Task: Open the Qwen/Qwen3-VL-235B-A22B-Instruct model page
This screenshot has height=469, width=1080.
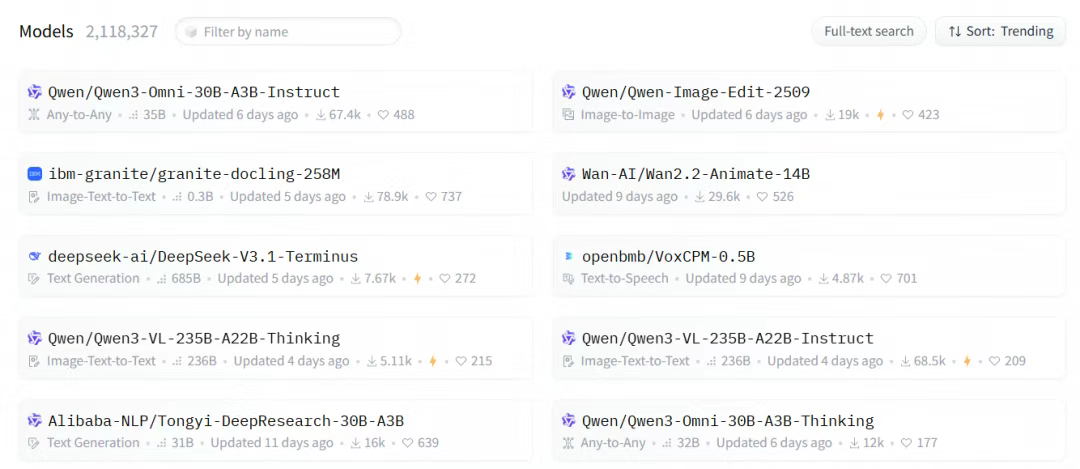Action: point(727,338)
